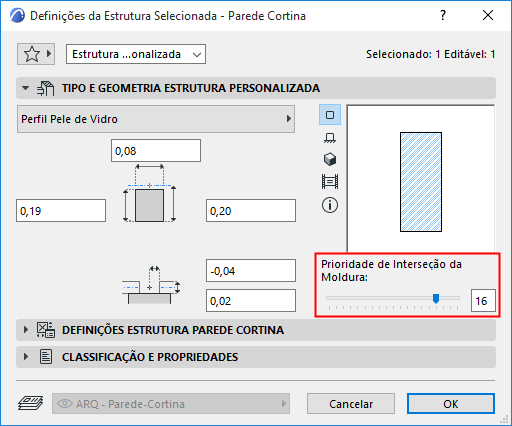
Task: Show the 3D cube preview
Action: pos(330,159)
